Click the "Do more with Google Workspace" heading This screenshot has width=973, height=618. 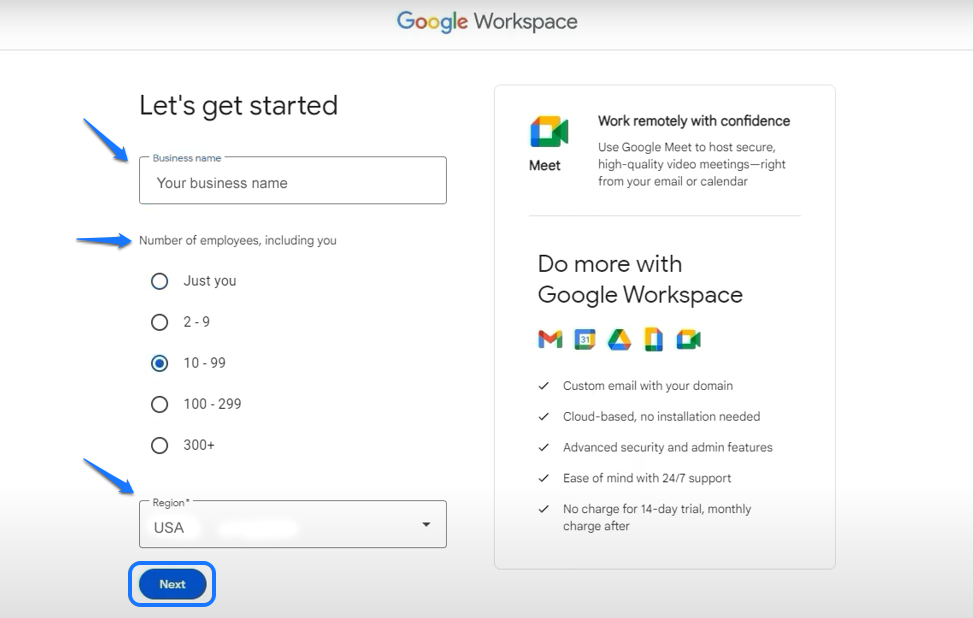[x=640, y=279]
